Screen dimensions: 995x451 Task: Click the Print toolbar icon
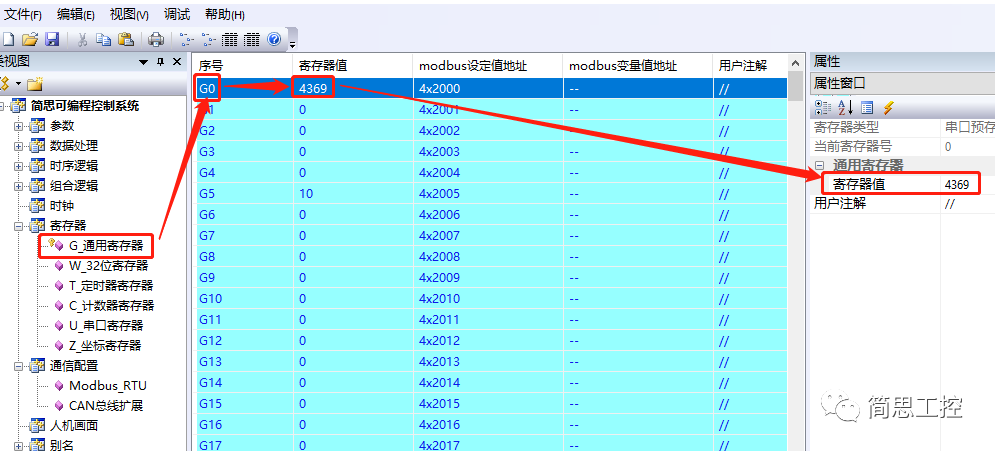156,39
